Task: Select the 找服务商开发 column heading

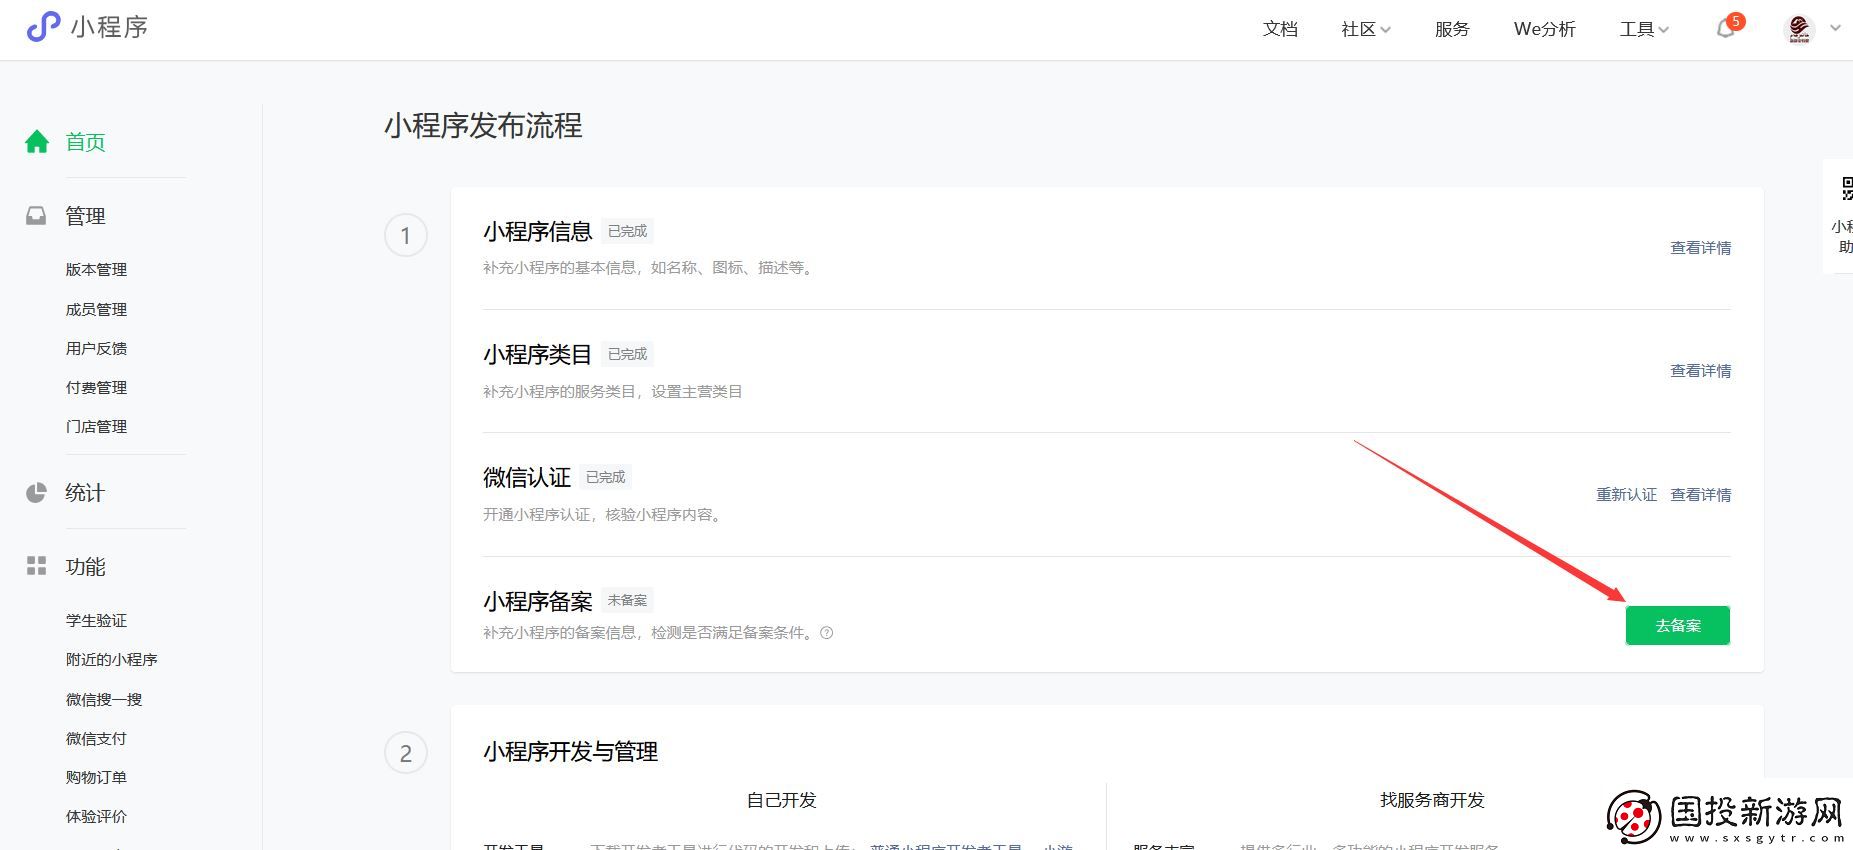Action: pyautogui.click(x=1432, y=800)
